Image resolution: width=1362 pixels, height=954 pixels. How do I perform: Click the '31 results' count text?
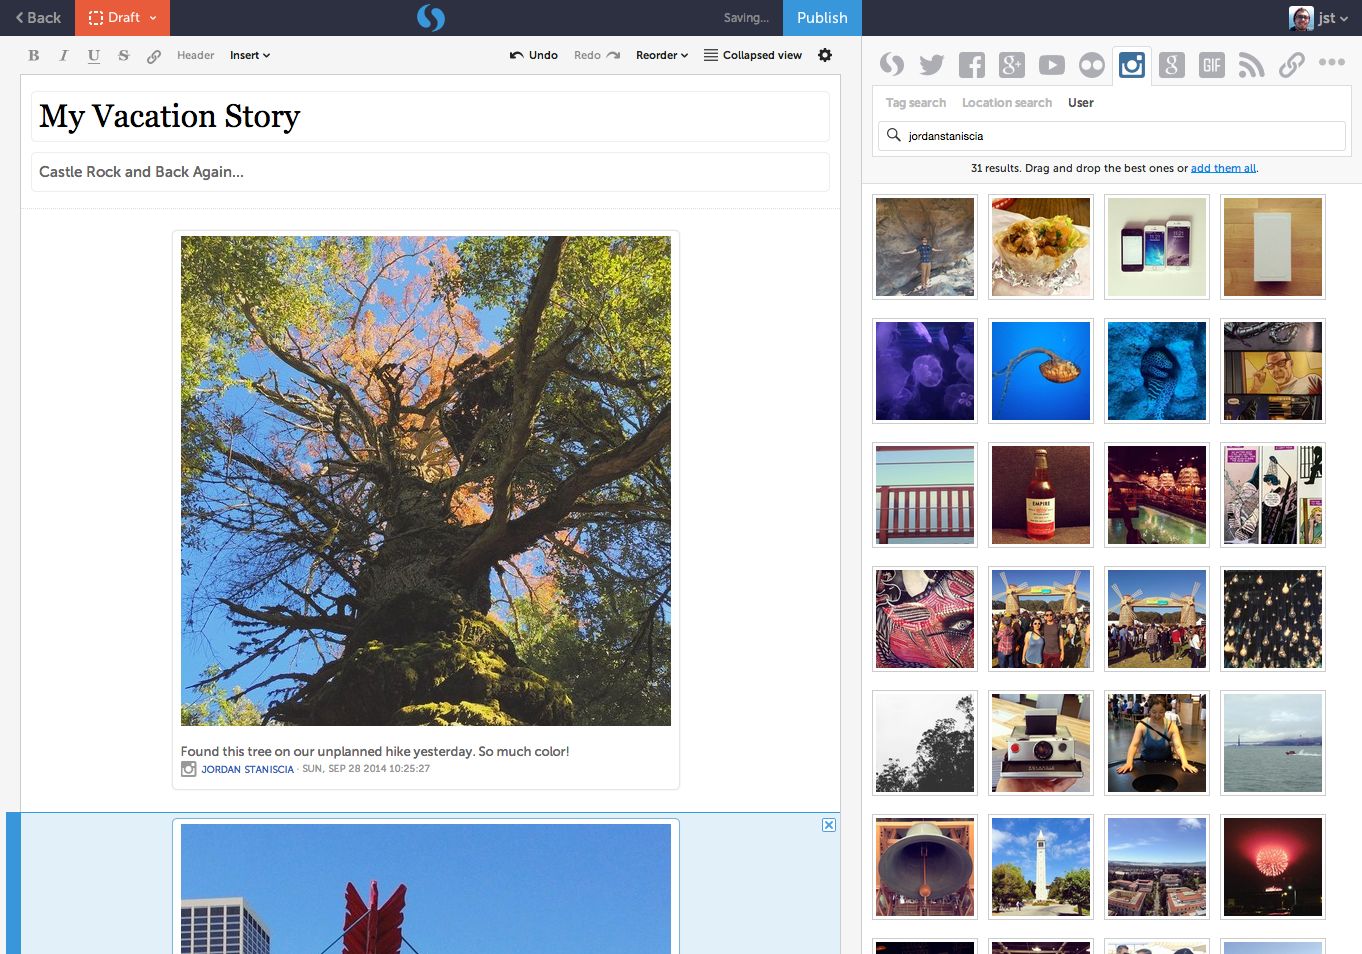click(x=996, y=168)
